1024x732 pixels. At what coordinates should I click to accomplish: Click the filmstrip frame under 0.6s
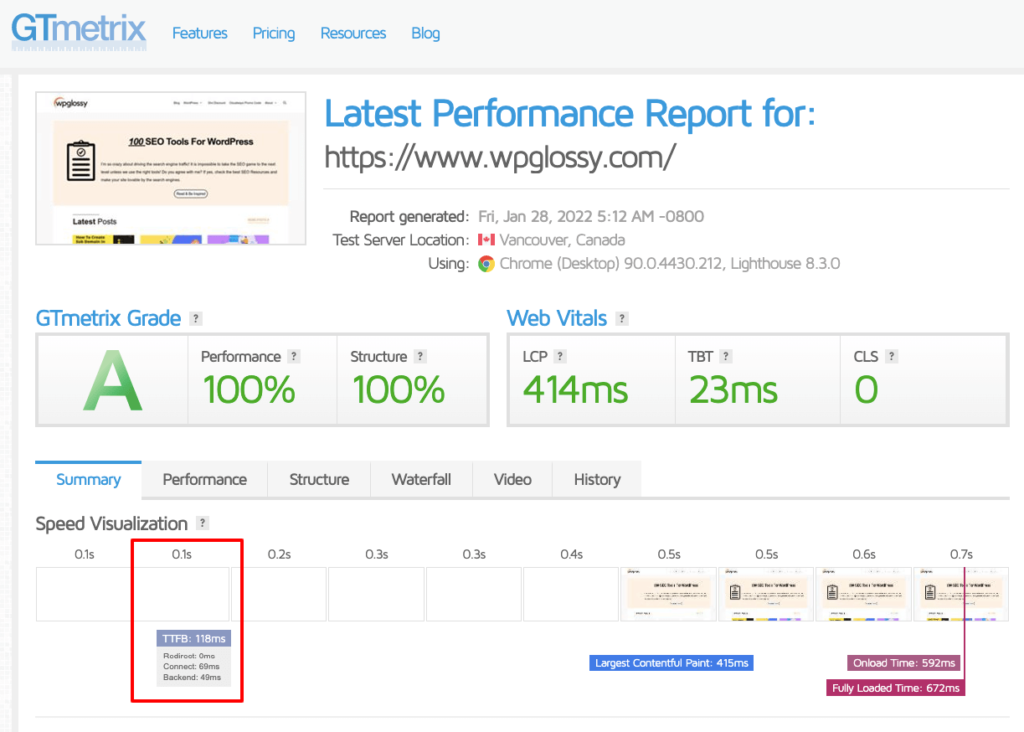(x=864, y=594)
